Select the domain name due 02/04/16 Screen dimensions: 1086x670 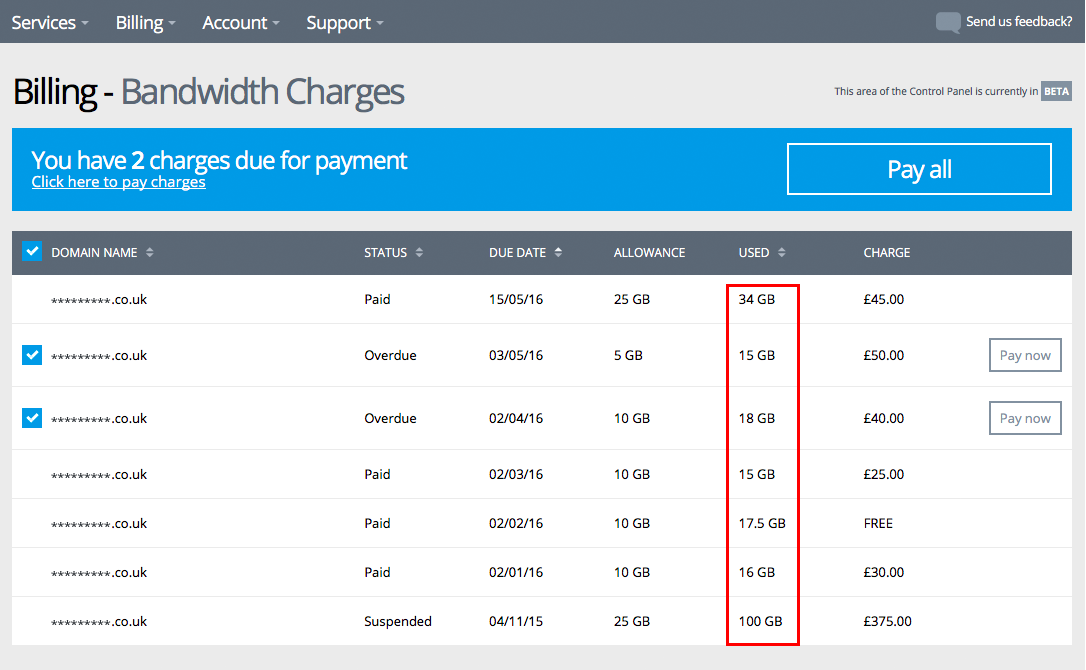pyautogui.click(x=99, y=418)
